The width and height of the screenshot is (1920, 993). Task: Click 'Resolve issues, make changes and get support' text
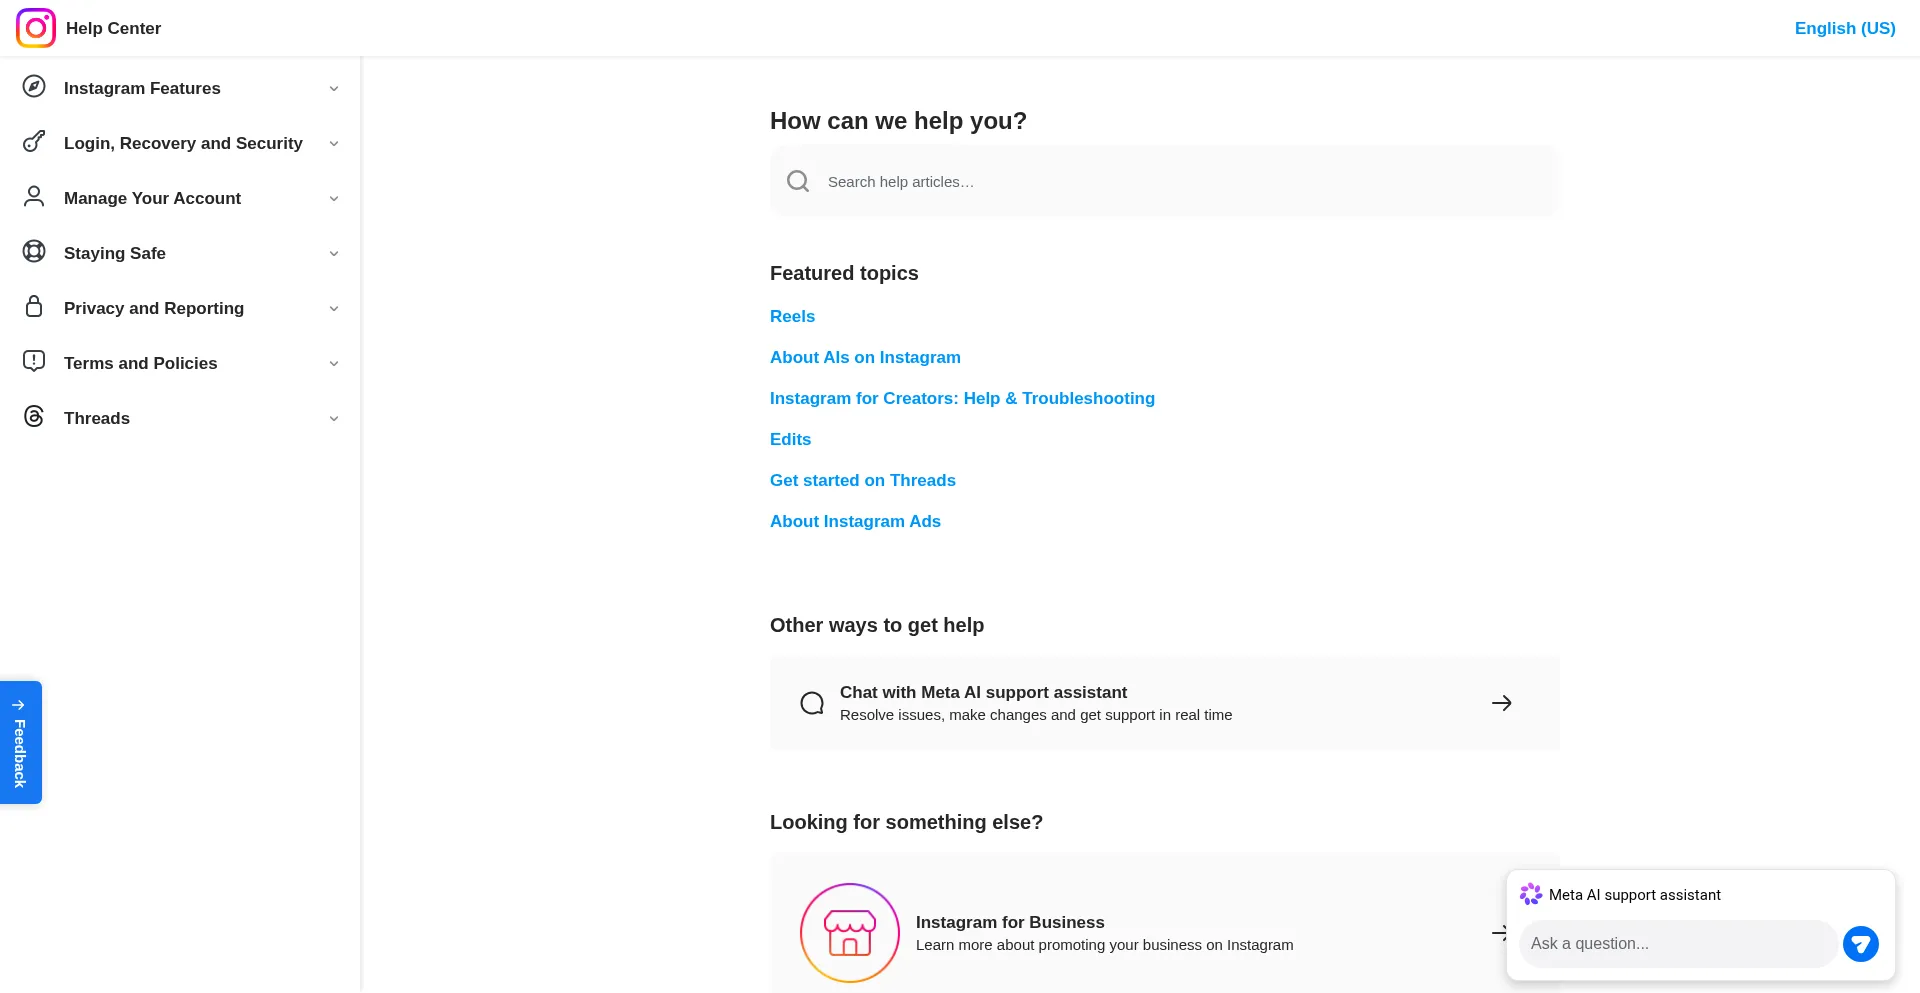pyautogui.click(x=1036, y=715)
